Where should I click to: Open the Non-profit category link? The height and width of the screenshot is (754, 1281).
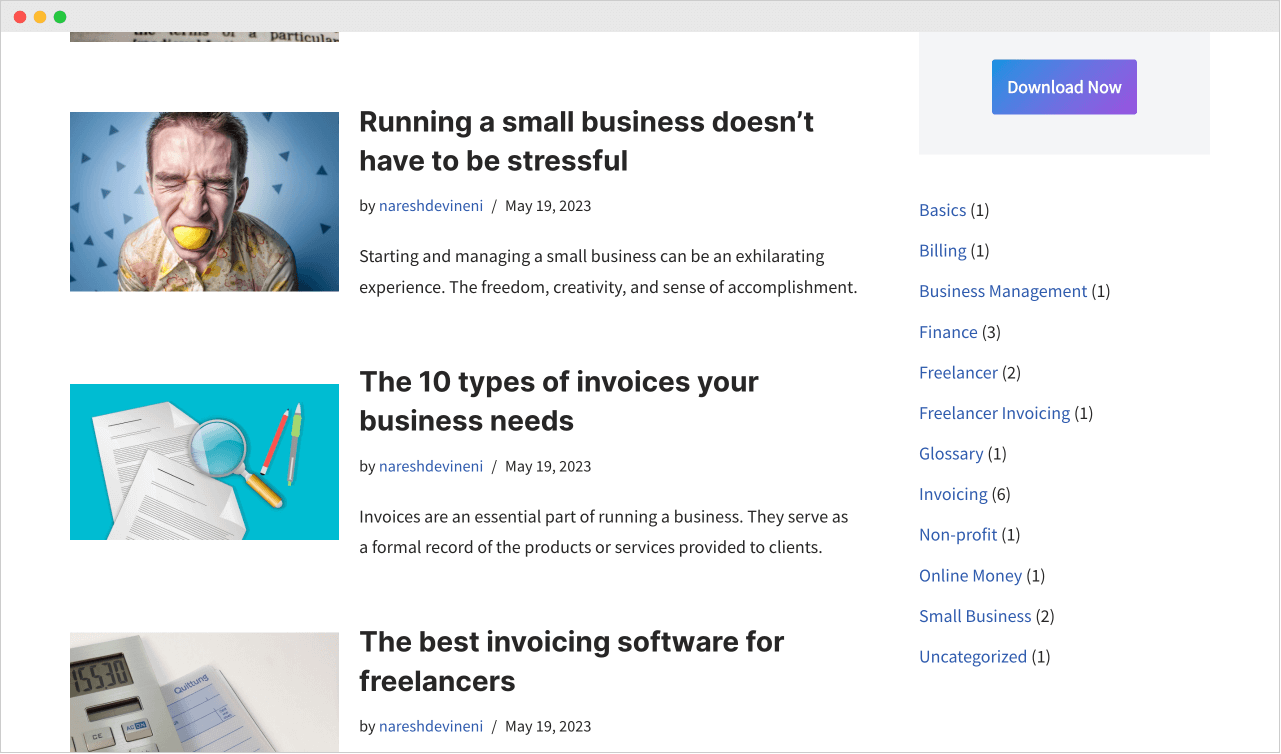(x=958, y=534)
